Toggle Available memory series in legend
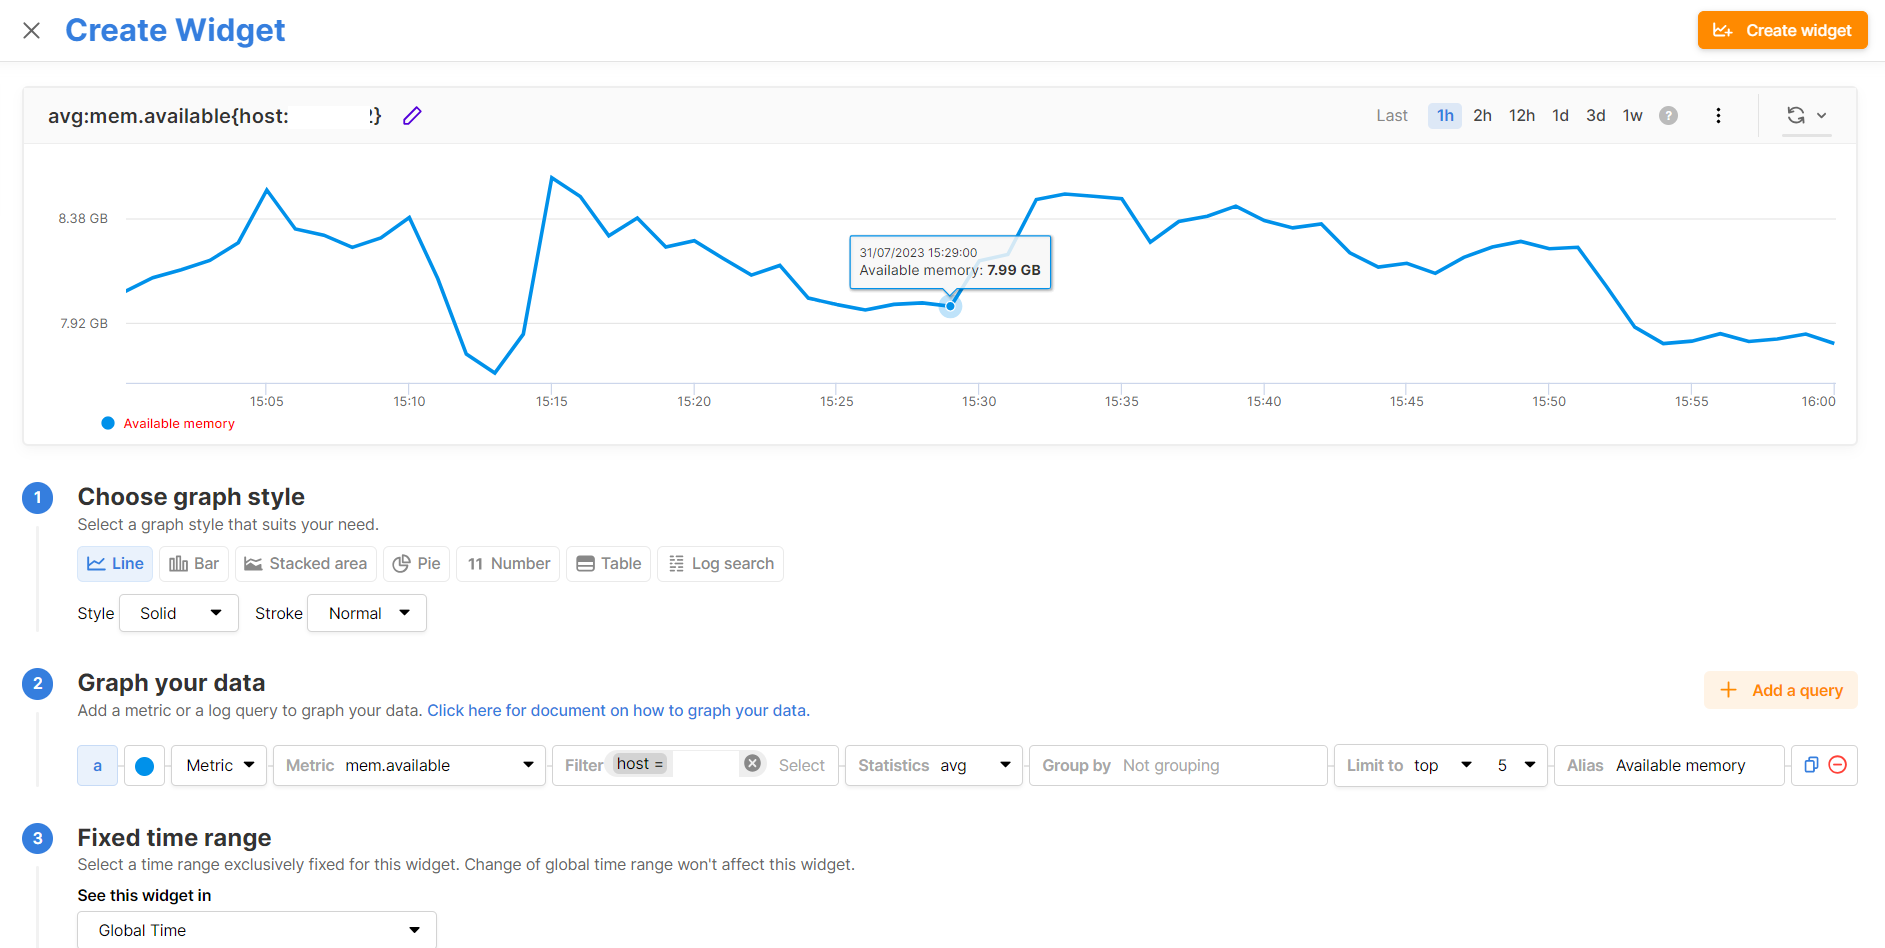 tap(168, 424)
